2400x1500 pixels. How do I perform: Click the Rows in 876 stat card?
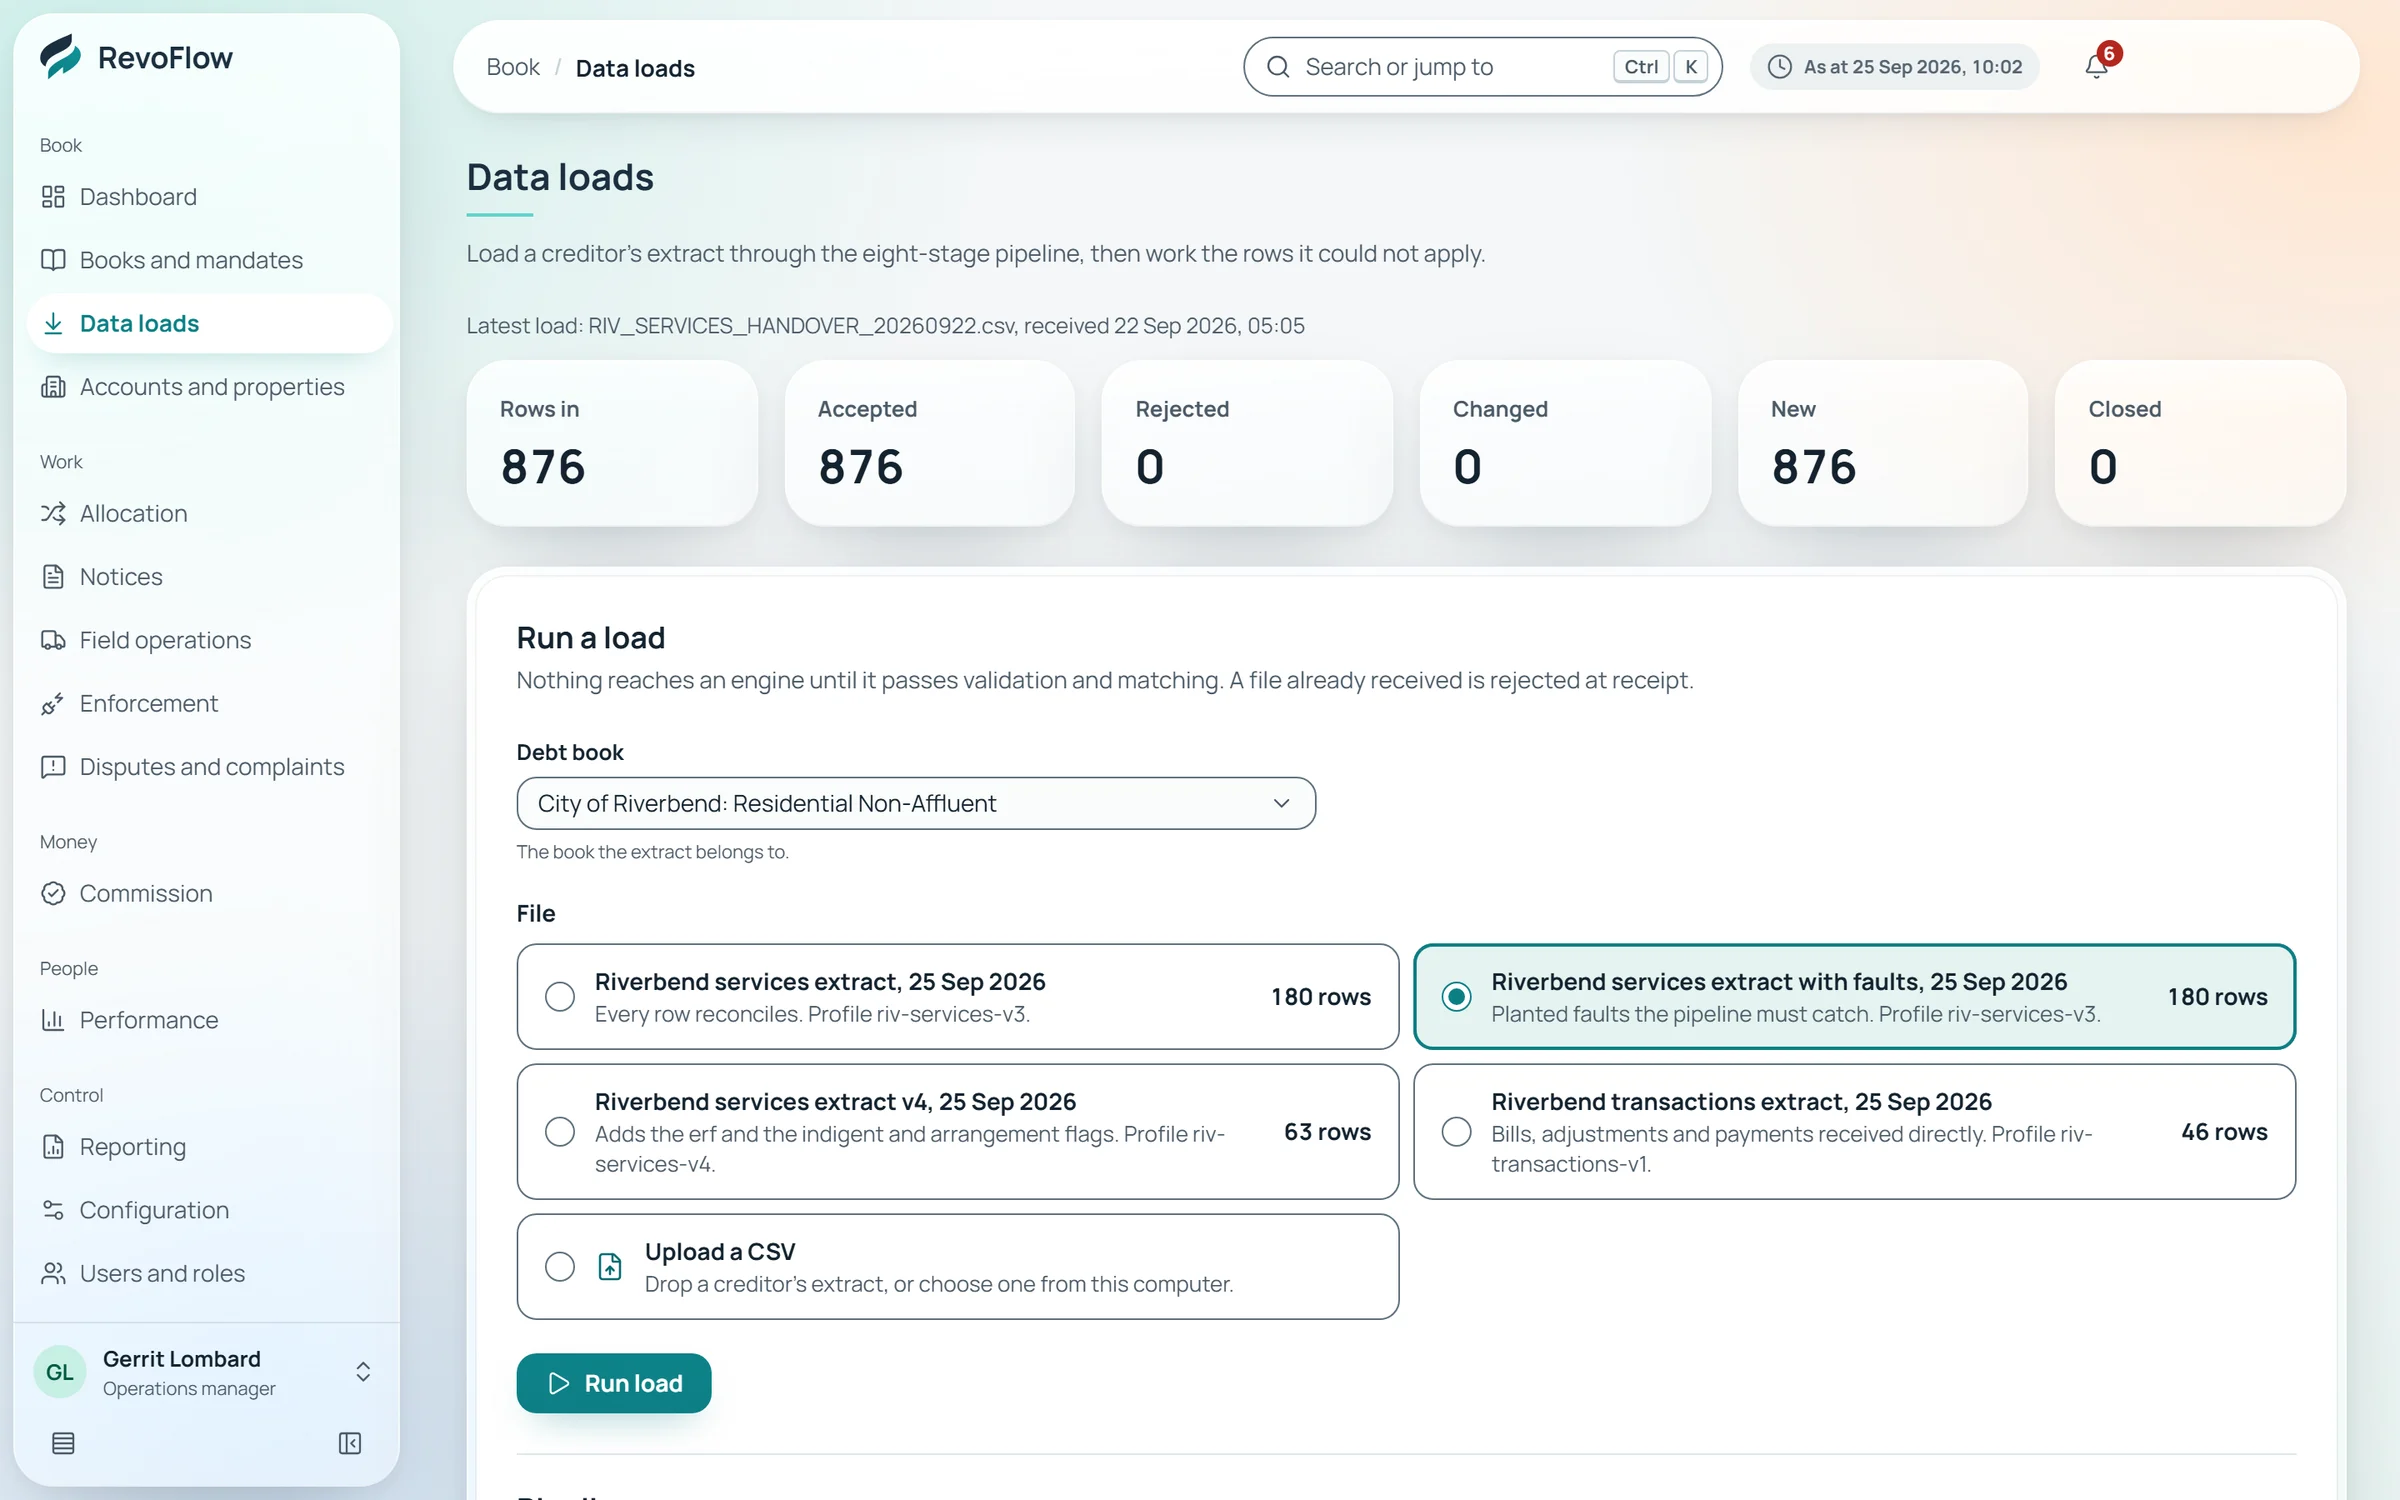pos(612,443)
